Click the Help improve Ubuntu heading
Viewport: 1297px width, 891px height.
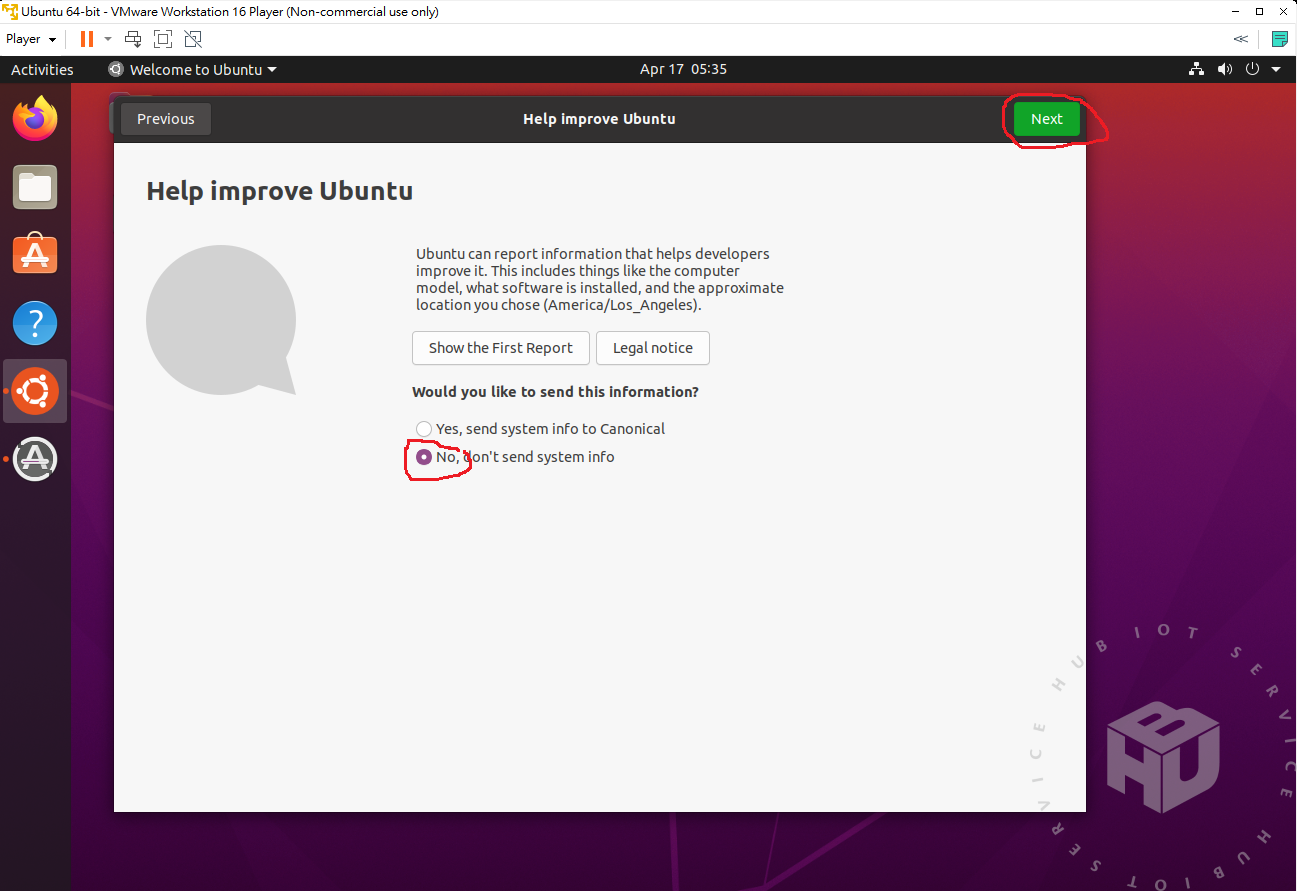(x=280, y=191)
